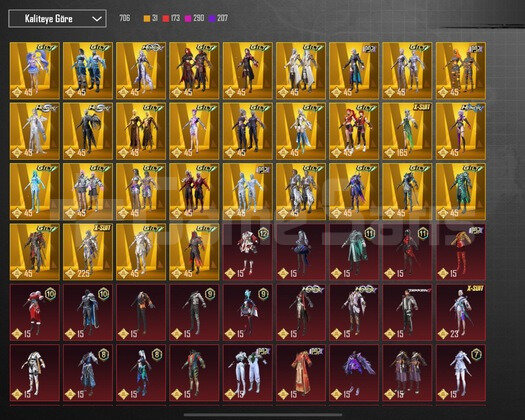Select the red level 10 outfit

click(x=34, y=312)
